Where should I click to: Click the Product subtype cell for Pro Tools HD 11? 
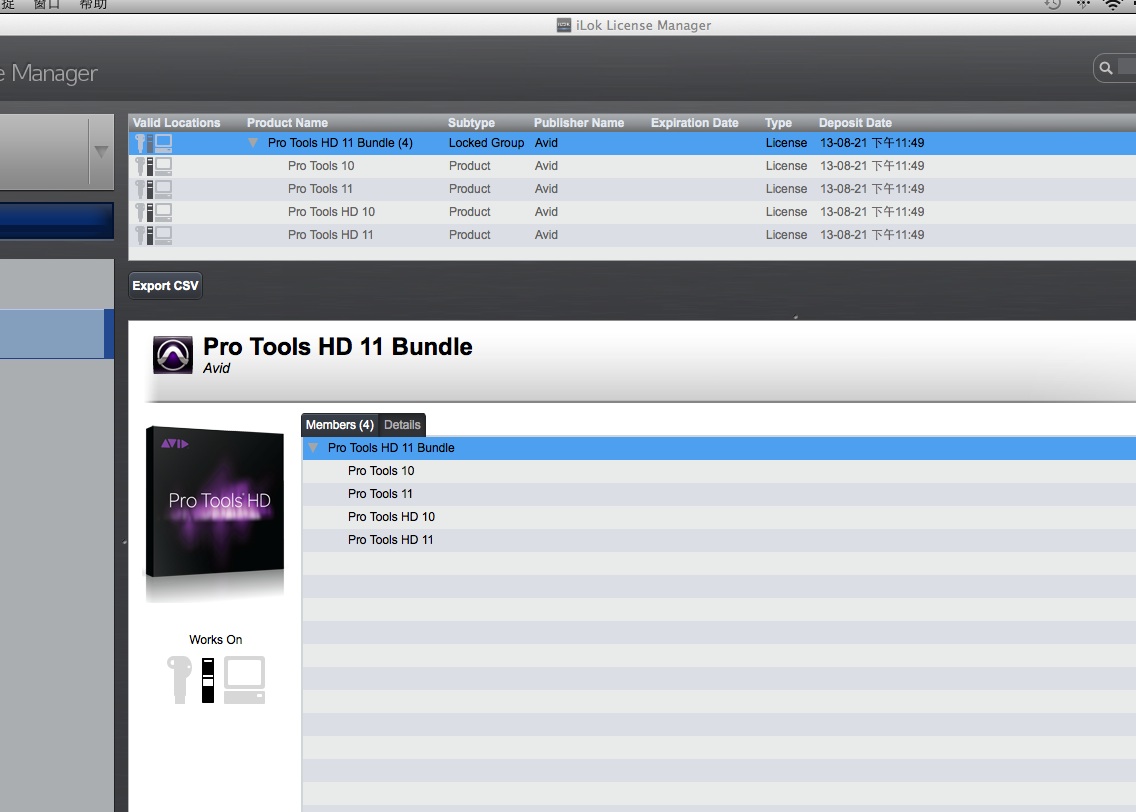coord(469,235)
